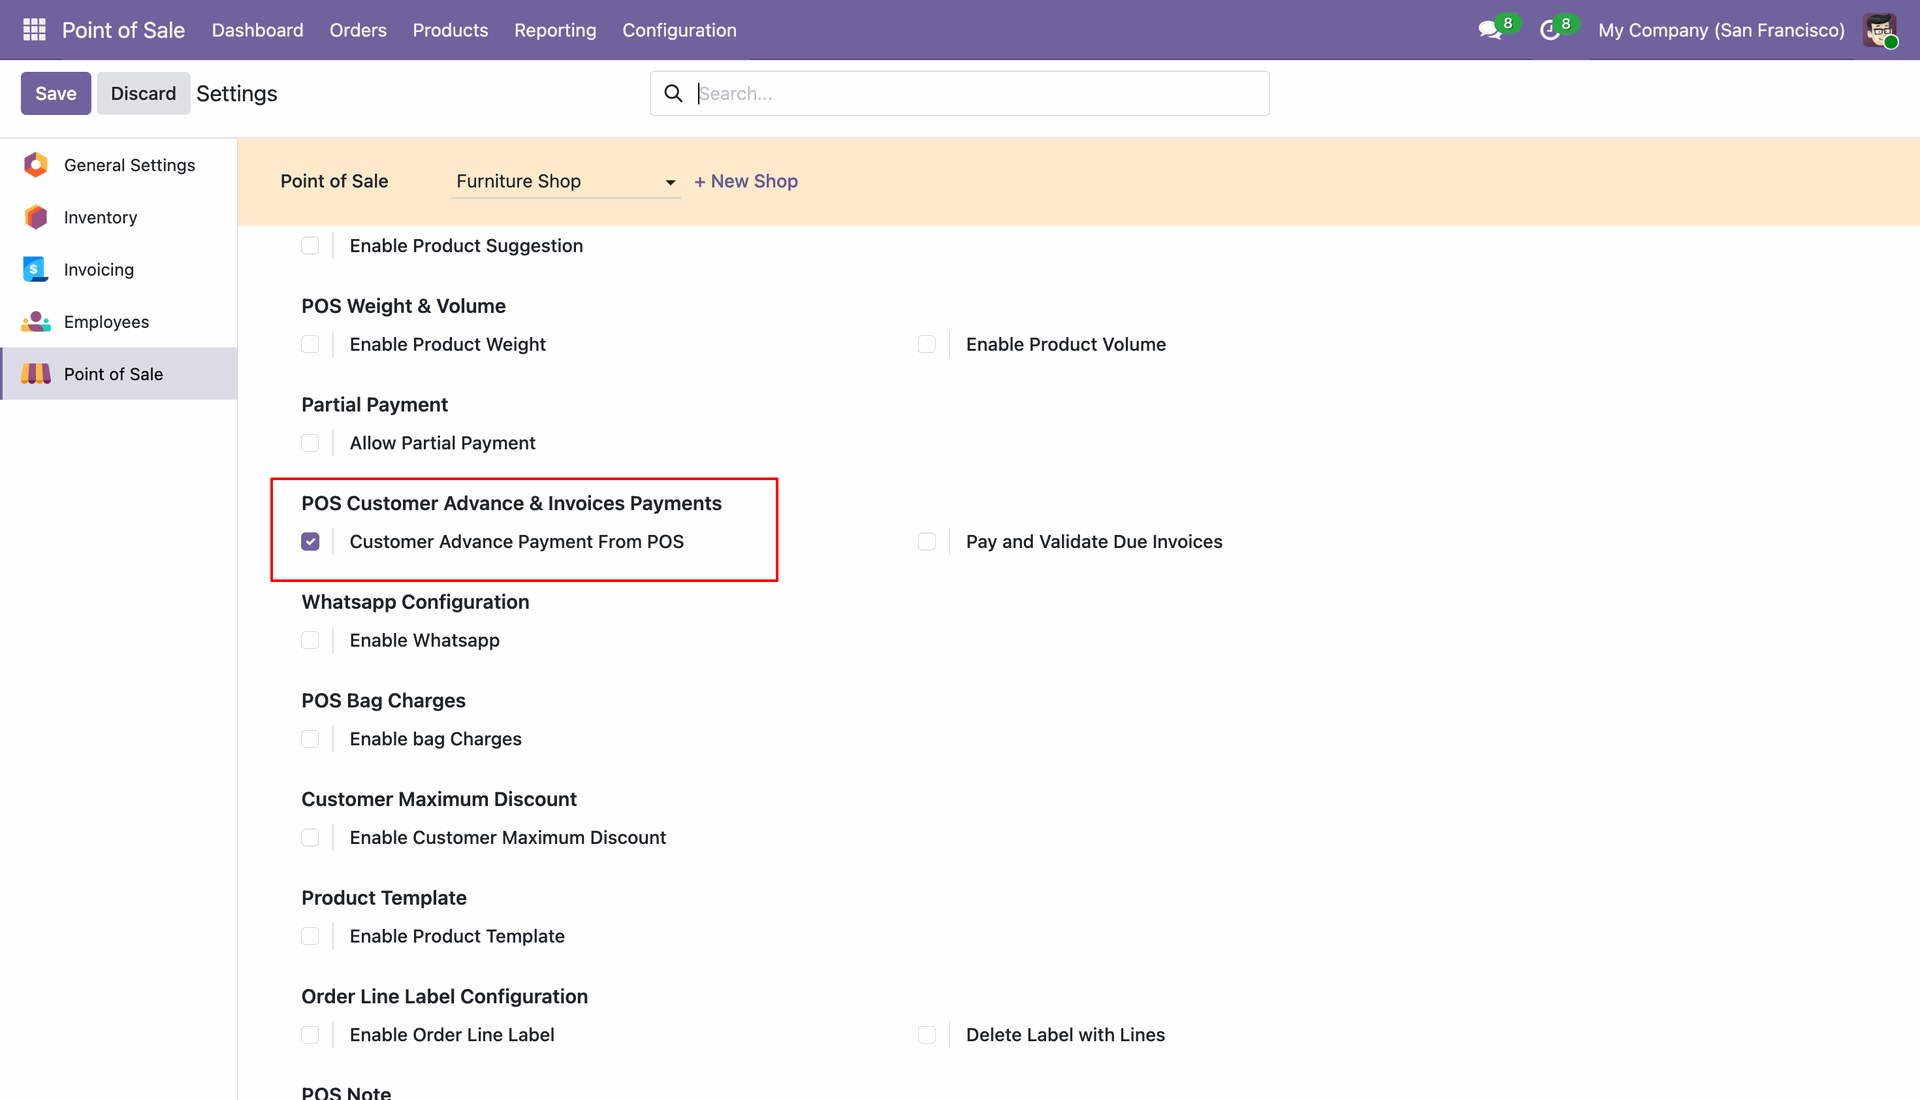Click the Settings breadcrumb title
Screen dimensions: 1920x1100
(x=237, y=93)
